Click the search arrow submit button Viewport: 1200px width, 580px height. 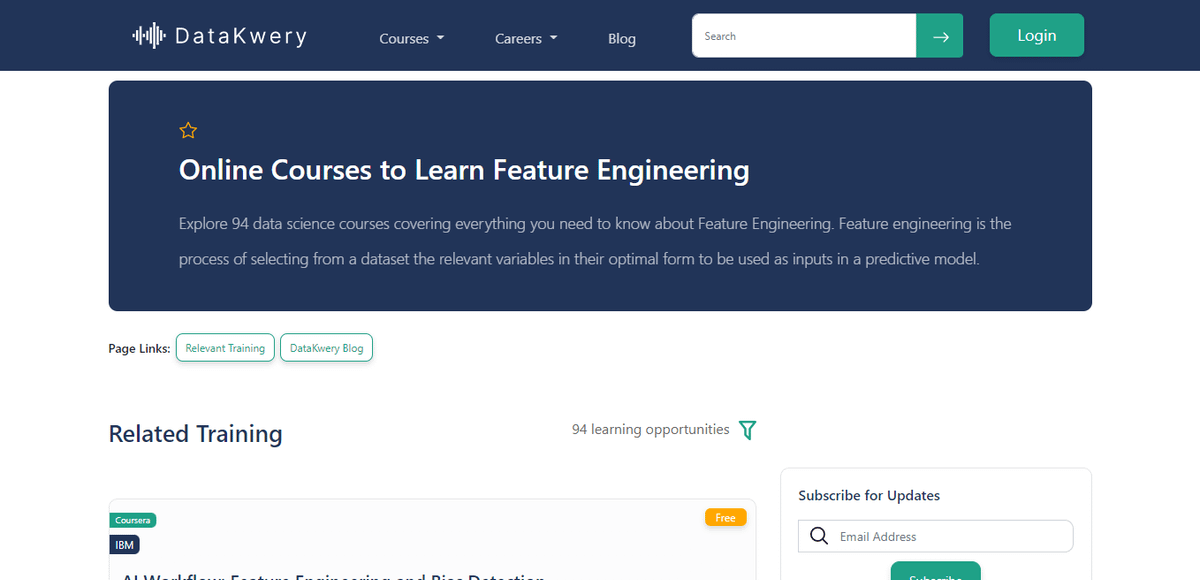[940, 36]
